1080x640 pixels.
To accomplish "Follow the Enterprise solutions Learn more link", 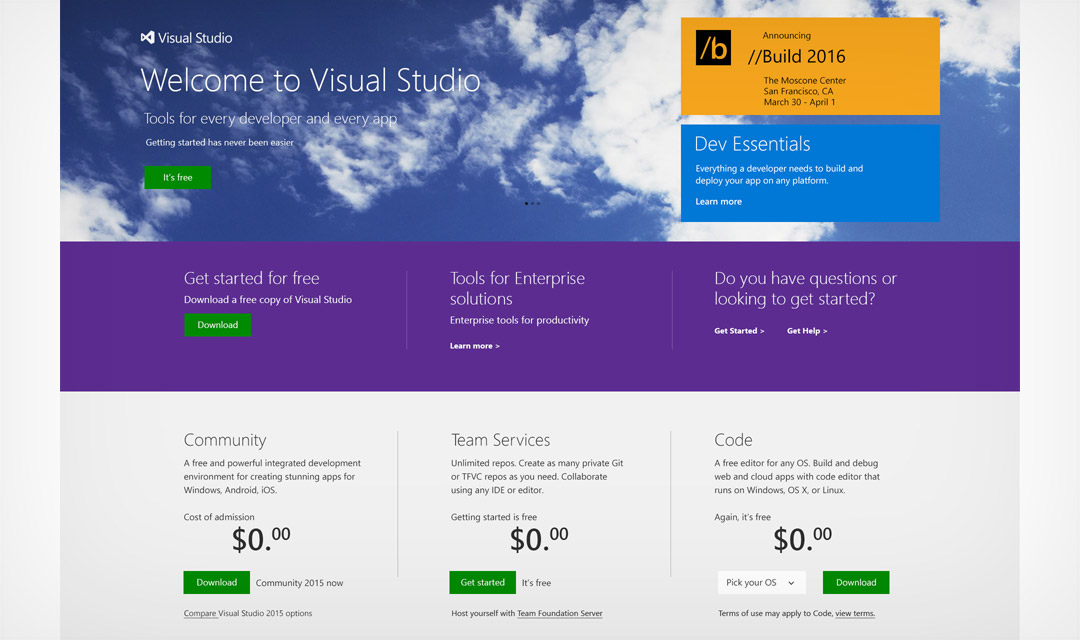I will [474, 346].
